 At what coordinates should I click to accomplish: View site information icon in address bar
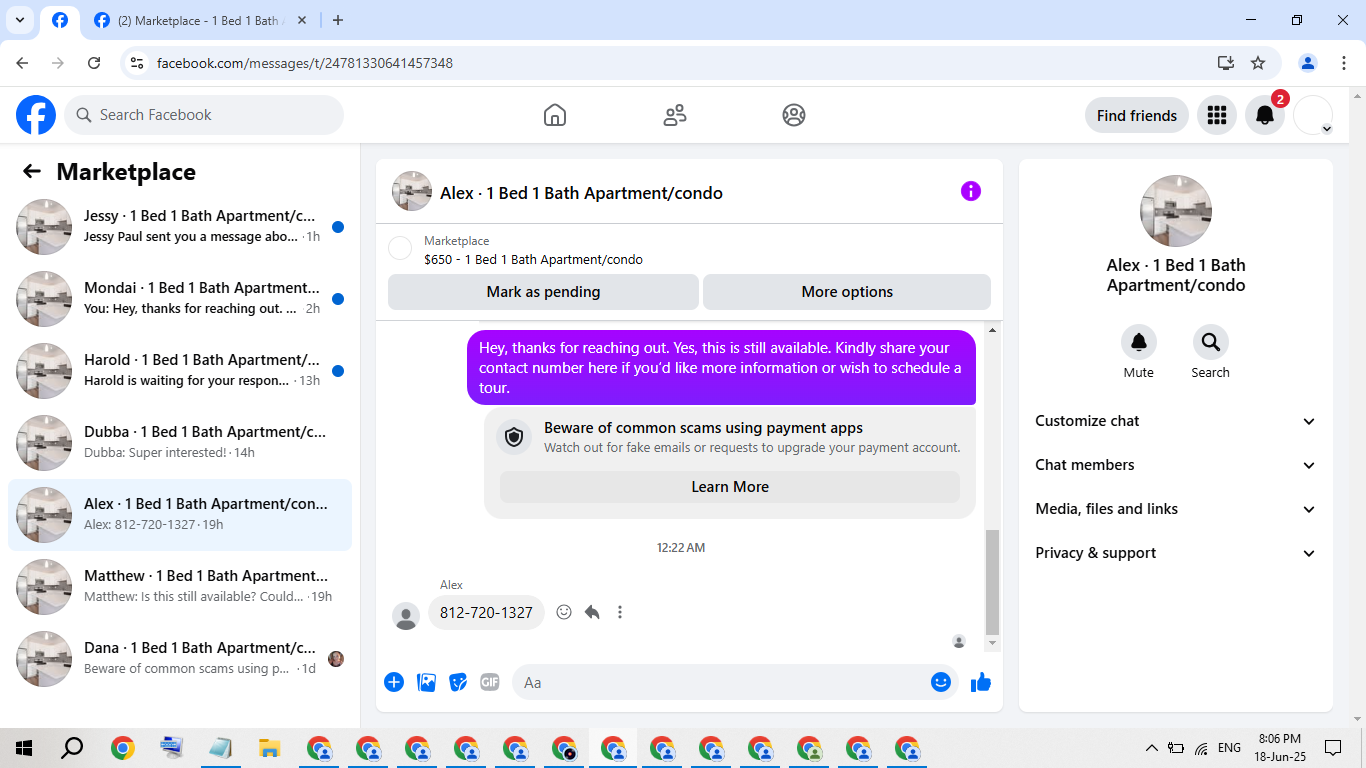pyautogui.click(x=138, y=63)
